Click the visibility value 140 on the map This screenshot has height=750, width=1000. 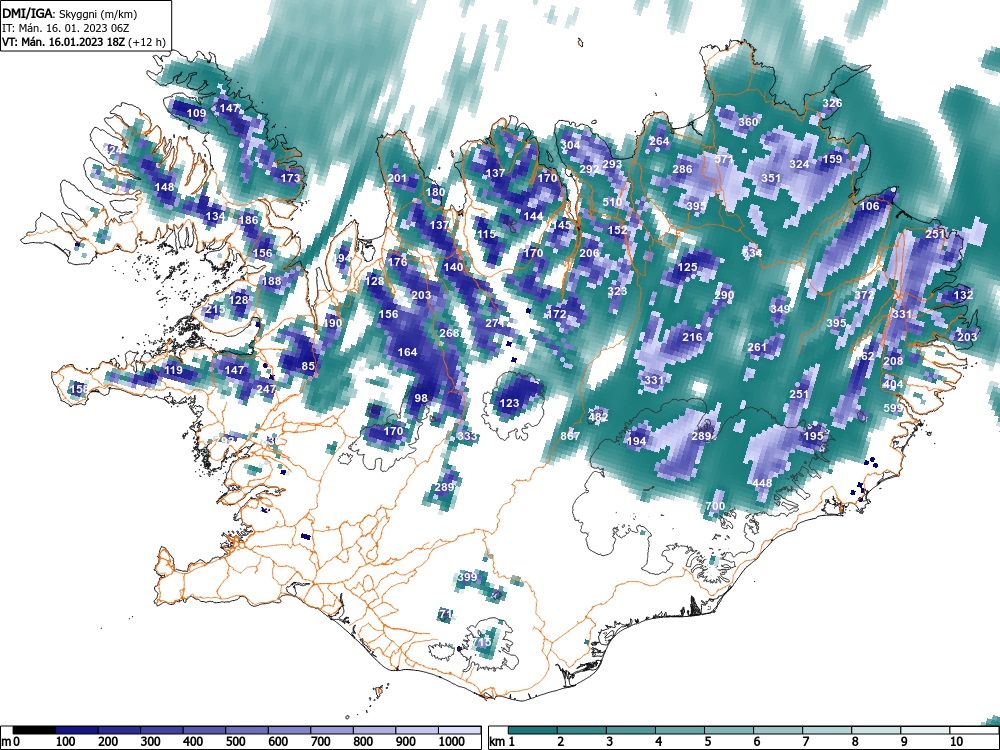(x=453, y=267)
